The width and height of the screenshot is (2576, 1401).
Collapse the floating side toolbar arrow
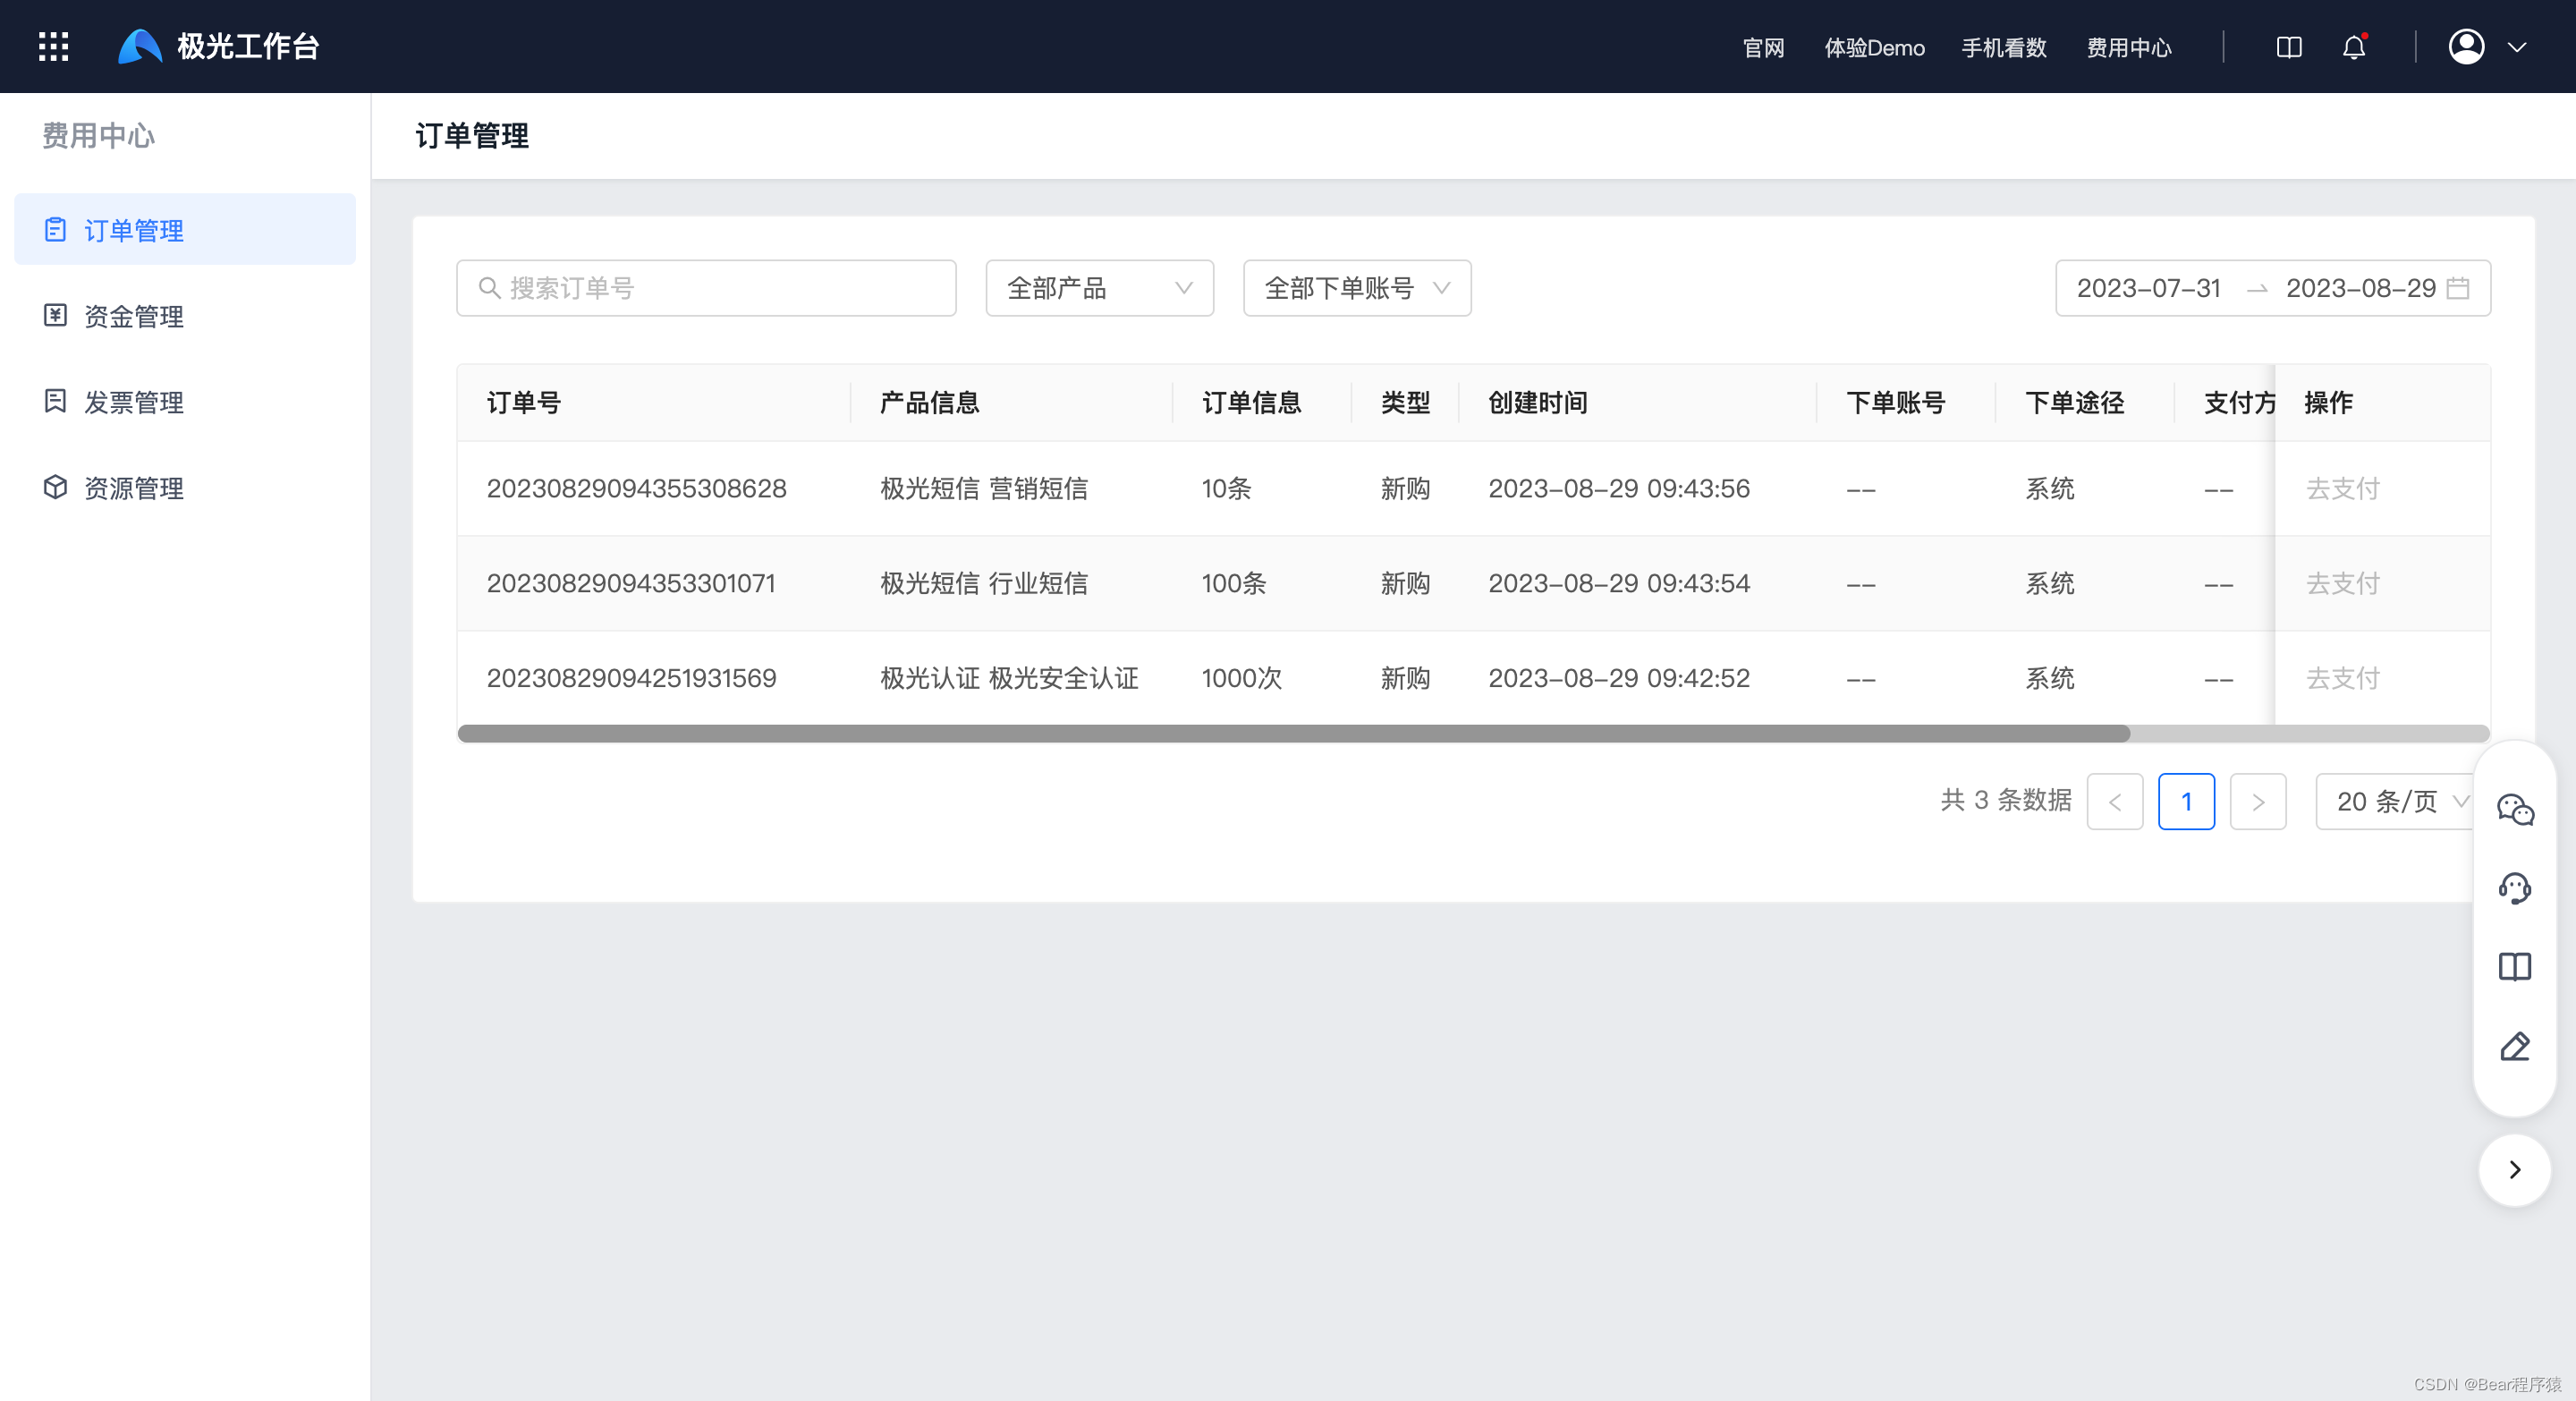click(x=2515, y=1170)
